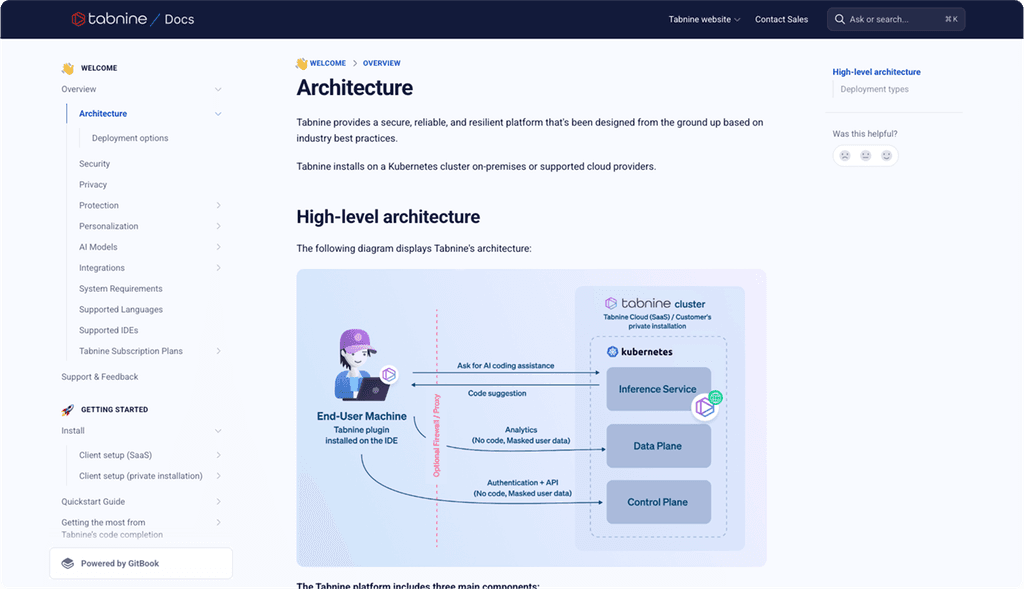Click the GitBook icon at sidebar bottom
1024x589 pixels.
pos(69,563)
